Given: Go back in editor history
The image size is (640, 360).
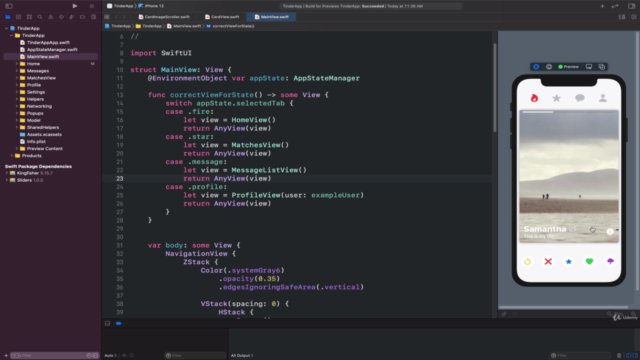Looking at the screenshot, I should point(116,17).
